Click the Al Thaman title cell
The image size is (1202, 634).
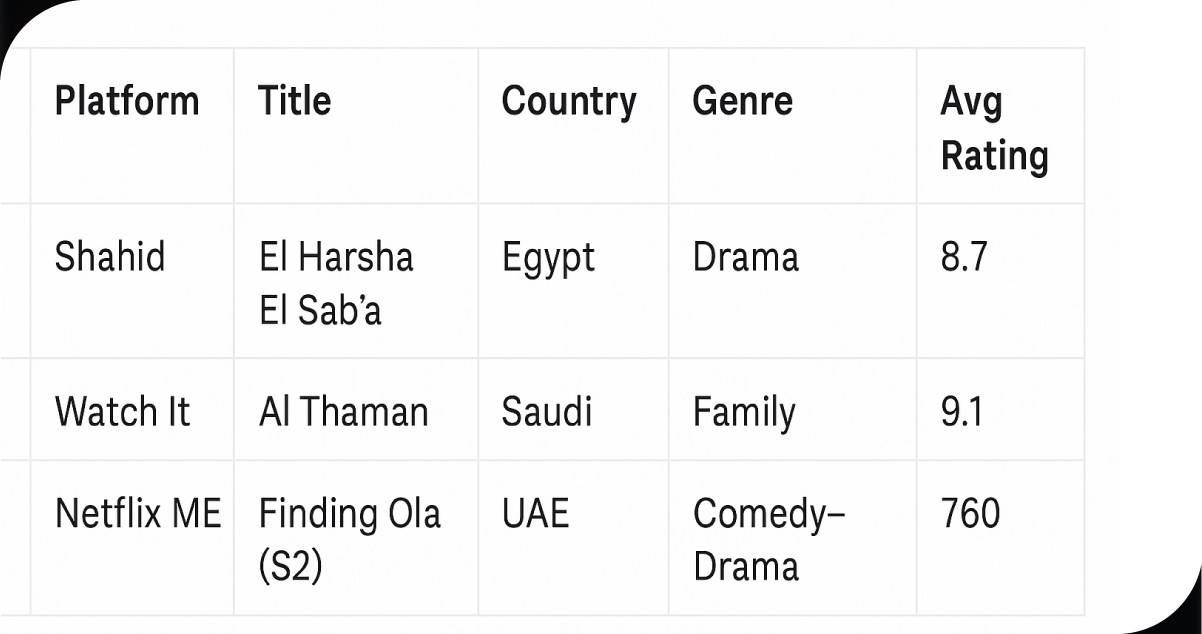pos(343,412)
